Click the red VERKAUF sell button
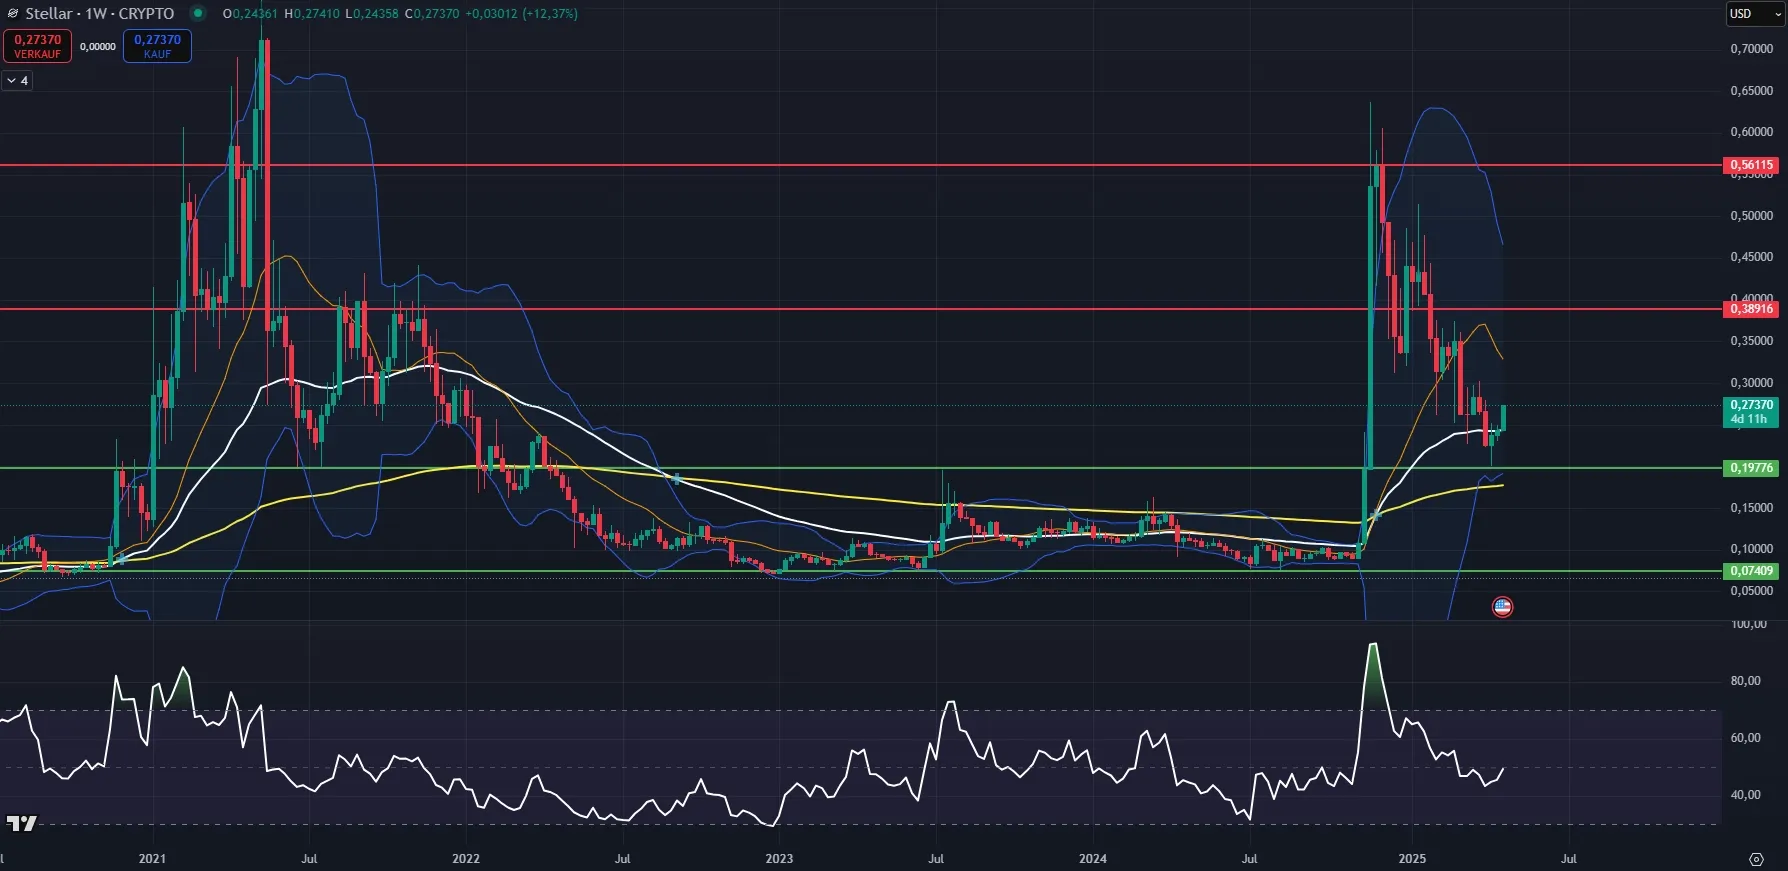This screenshot has width=1788, height=871. (37, 46)
